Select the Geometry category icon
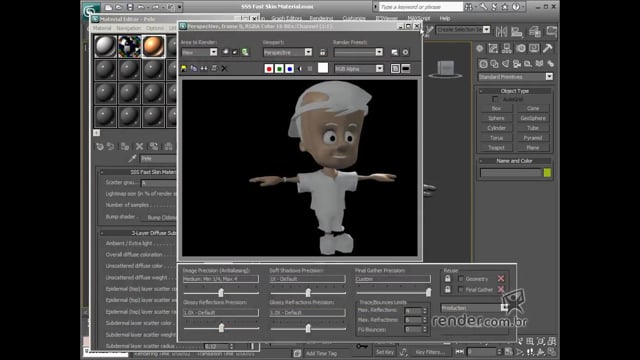The image size is (640, 360). click(x=483, y=64)
